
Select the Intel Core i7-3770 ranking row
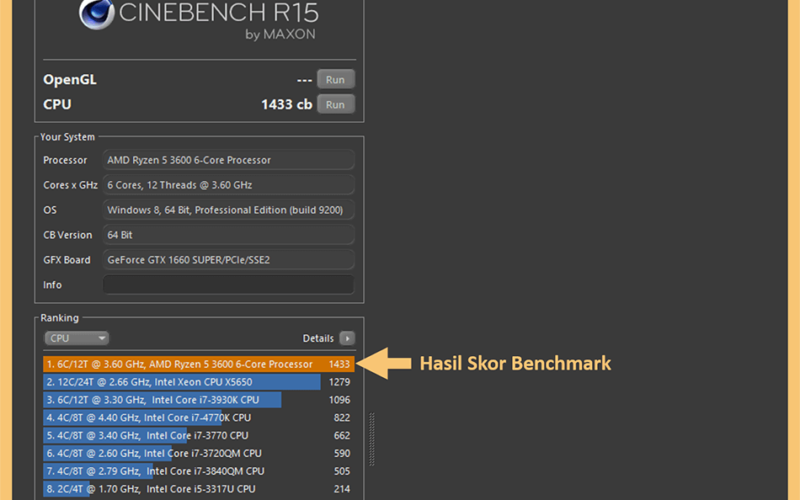(198, 435)
